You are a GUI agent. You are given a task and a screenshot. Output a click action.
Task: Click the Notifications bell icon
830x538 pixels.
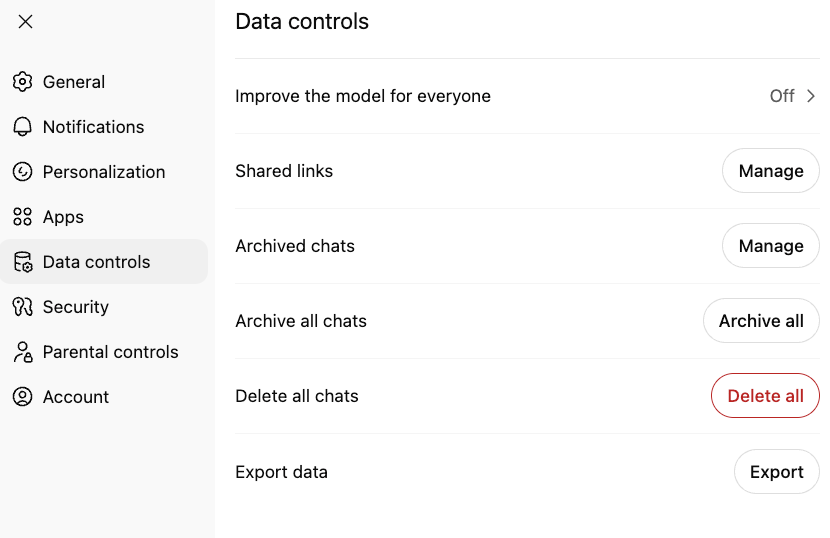click(22, 127)
